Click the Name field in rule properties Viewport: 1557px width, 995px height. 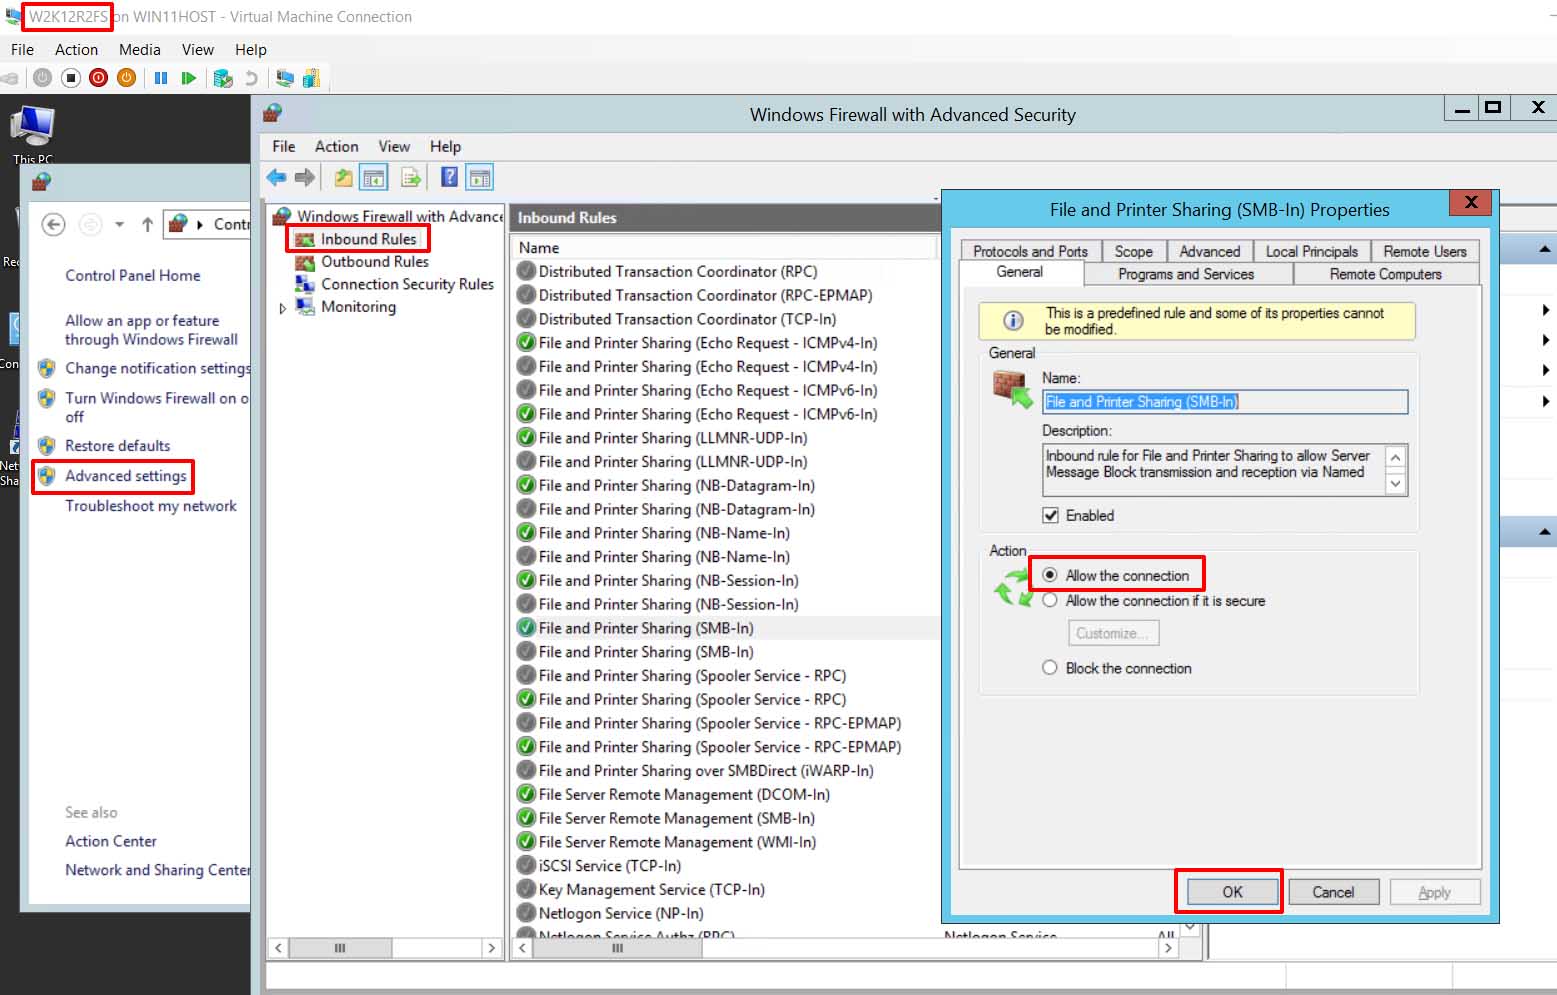(1225, 402)
